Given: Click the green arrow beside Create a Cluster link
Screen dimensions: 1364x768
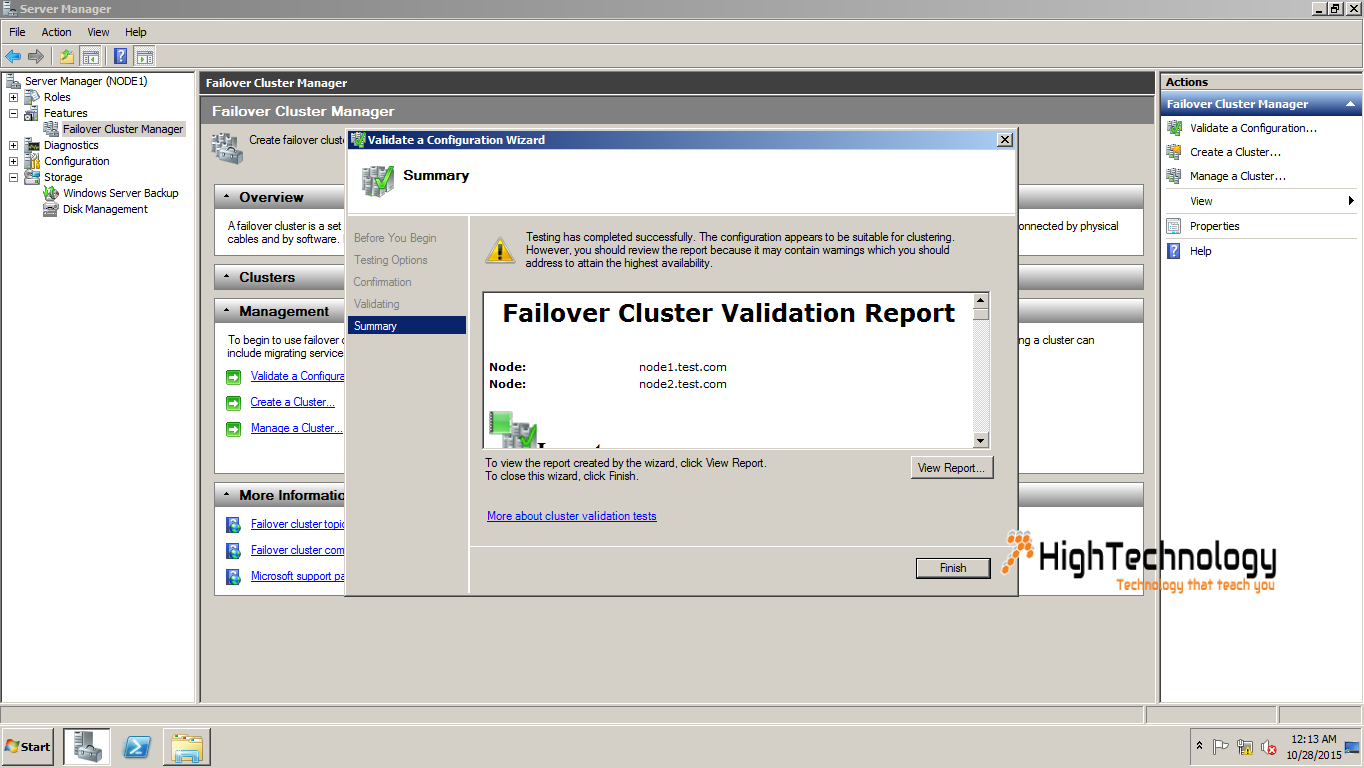Looking at the screenshot, I should coord(233,402).
